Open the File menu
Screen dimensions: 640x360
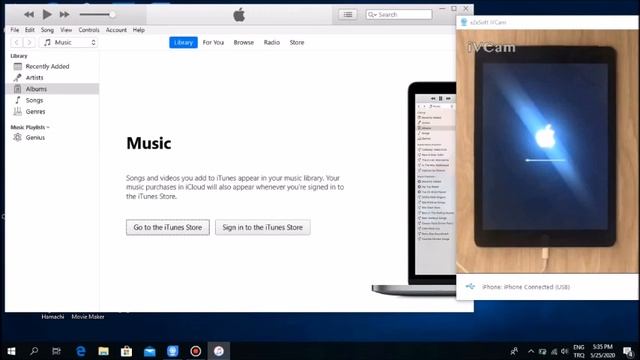pyautogui.click(x=15, y=30)
